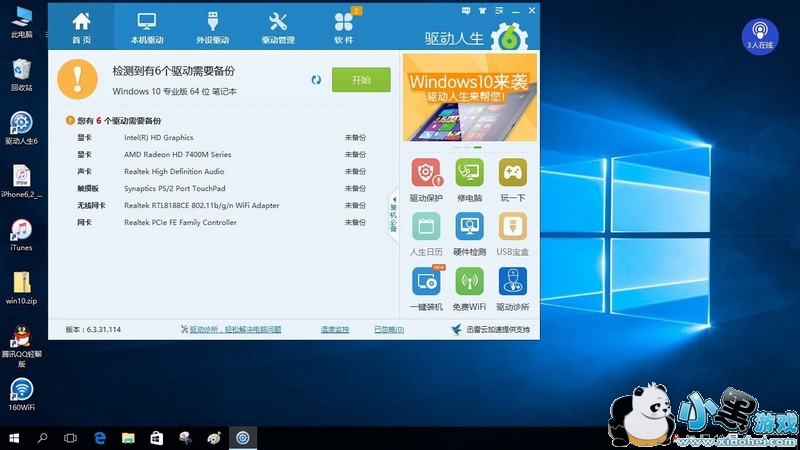Open File Explorer from the taskbar

pyautogui.click(x=128, y=438)
